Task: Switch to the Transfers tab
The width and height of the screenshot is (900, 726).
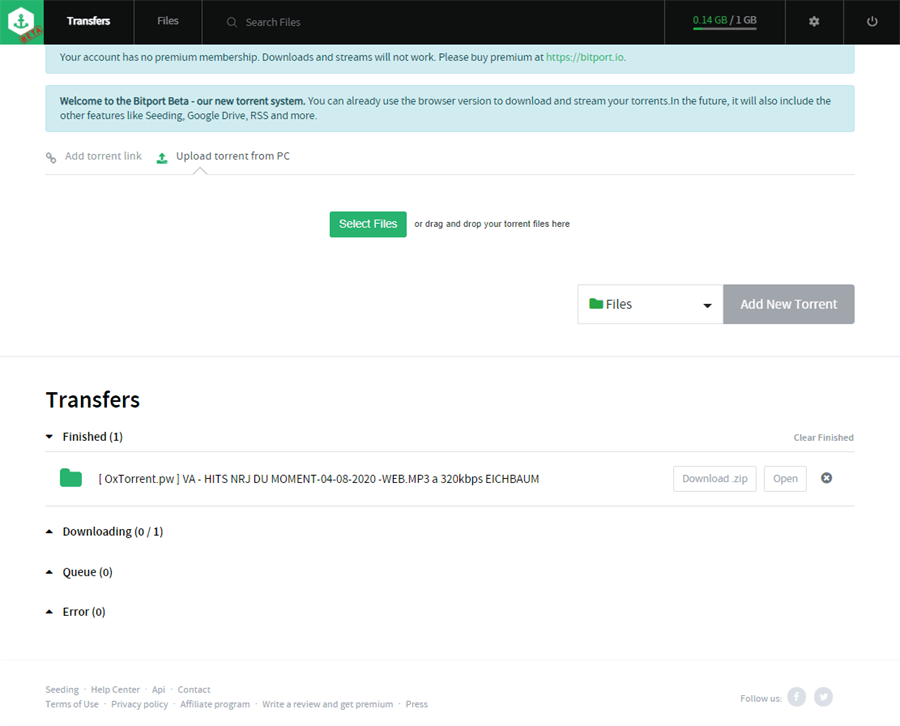Action: click(88, 21)
